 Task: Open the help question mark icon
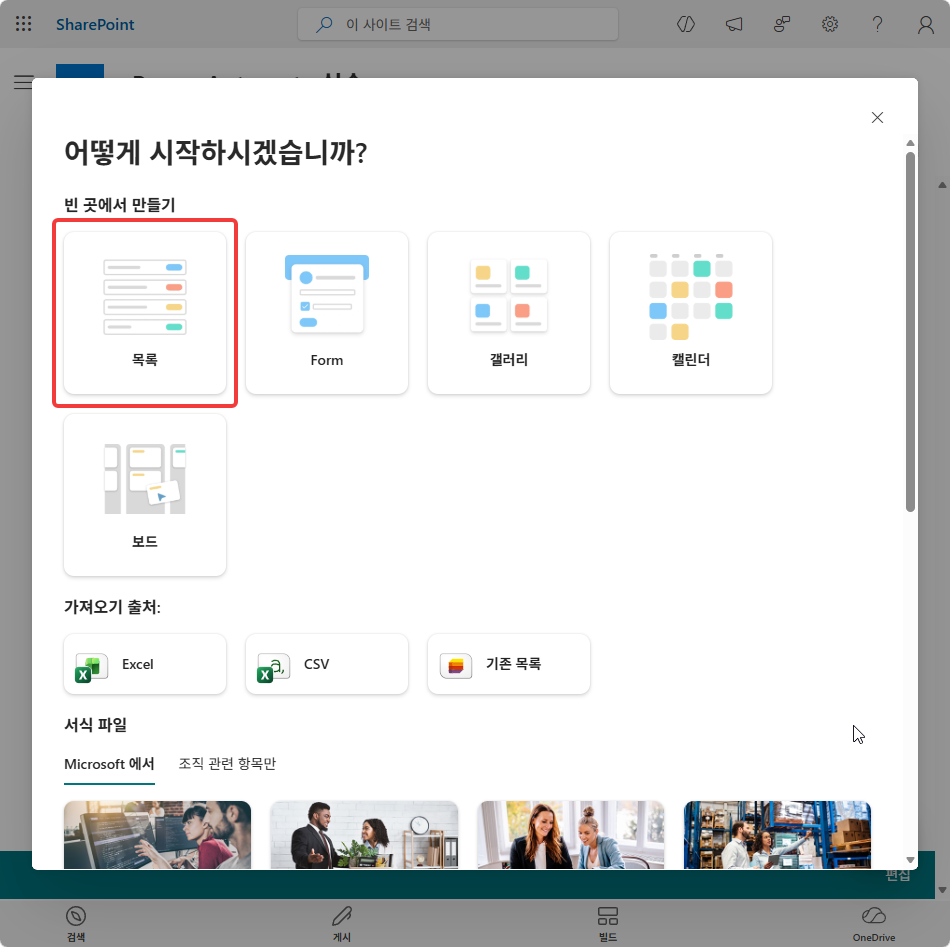[x=877, y=24]
